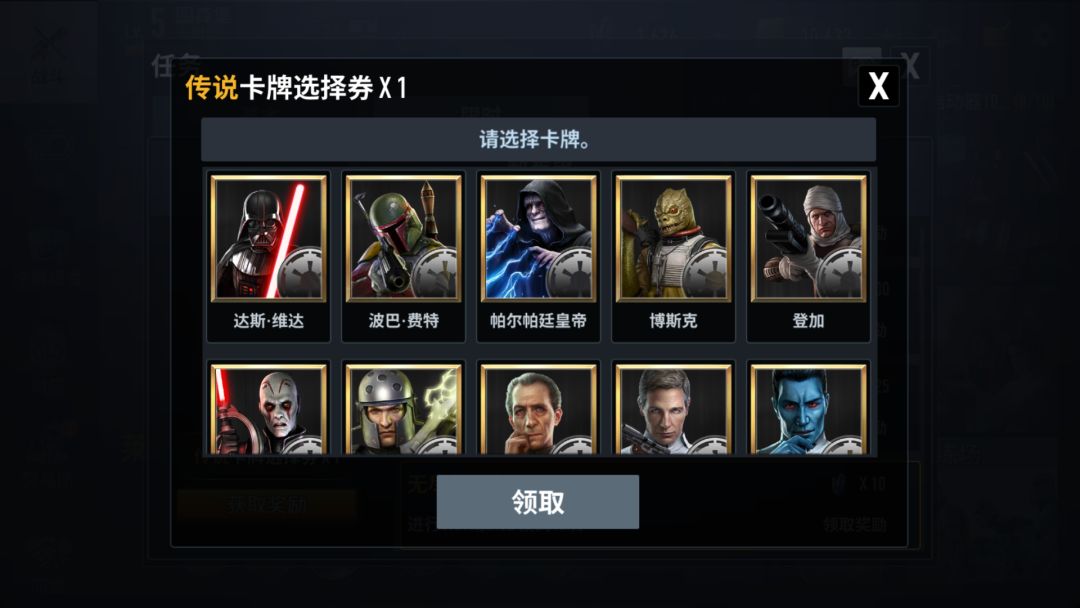Image resolution: width=1080 pixels, height=608 pixels.
Task: Close the legendary card selection dialog
Action: 878,86
